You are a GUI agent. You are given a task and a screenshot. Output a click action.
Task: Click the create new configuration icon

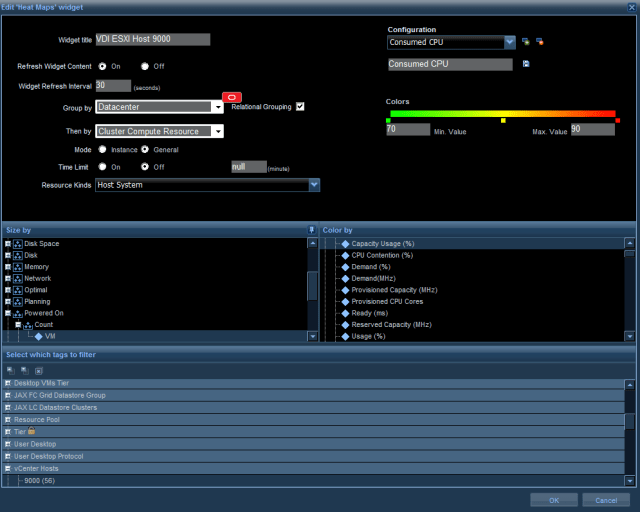[x=526, y=42]
